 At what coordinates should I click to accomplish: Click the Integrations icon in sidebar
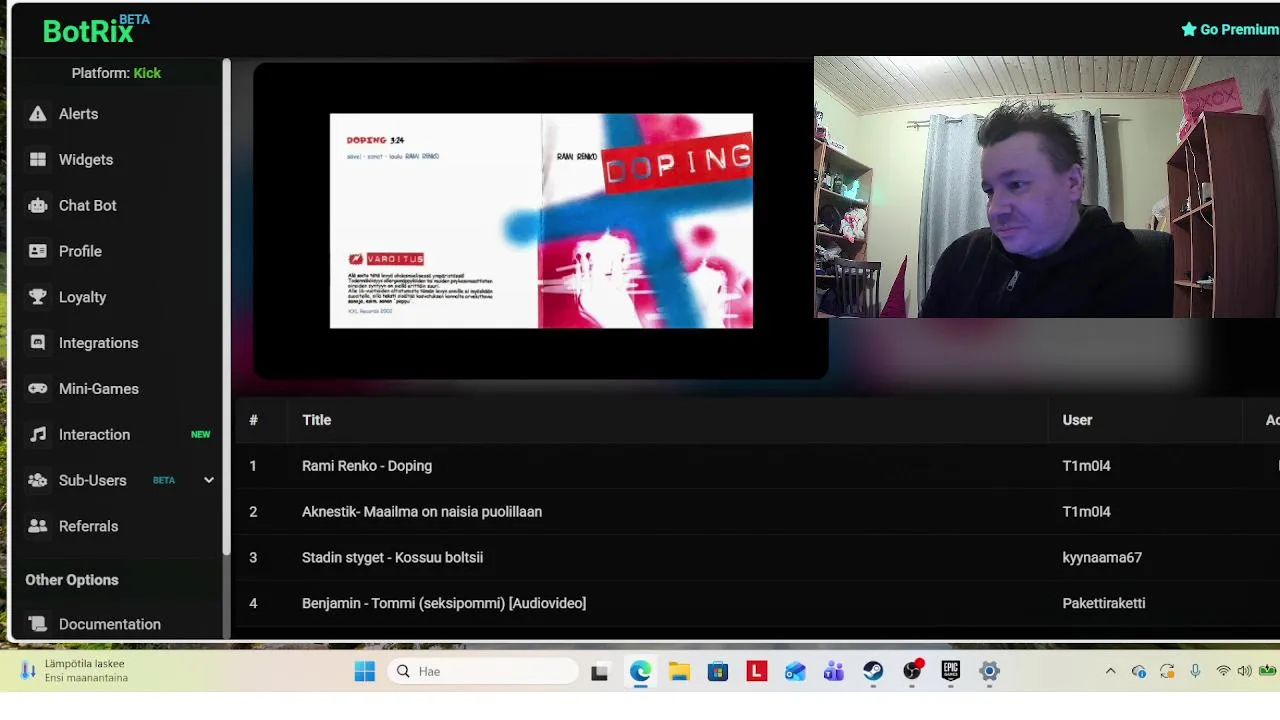38,343
